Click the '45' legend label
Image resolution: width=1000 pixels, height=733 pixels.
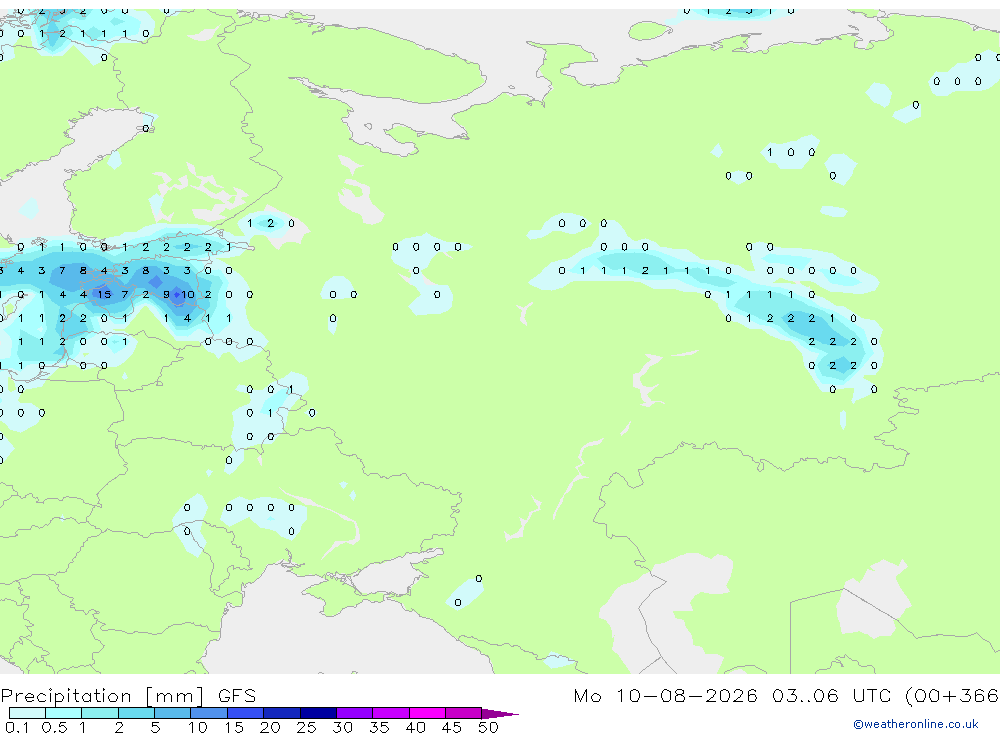tap(452, 727)
